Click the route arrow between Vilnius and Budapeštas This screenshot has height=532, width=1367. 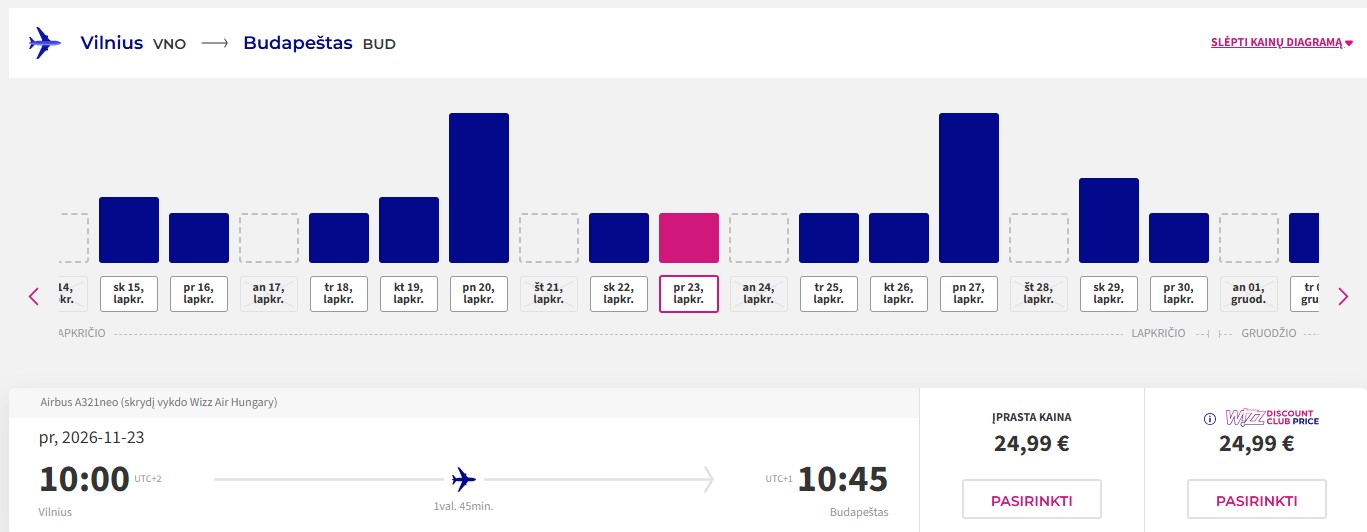214,44
